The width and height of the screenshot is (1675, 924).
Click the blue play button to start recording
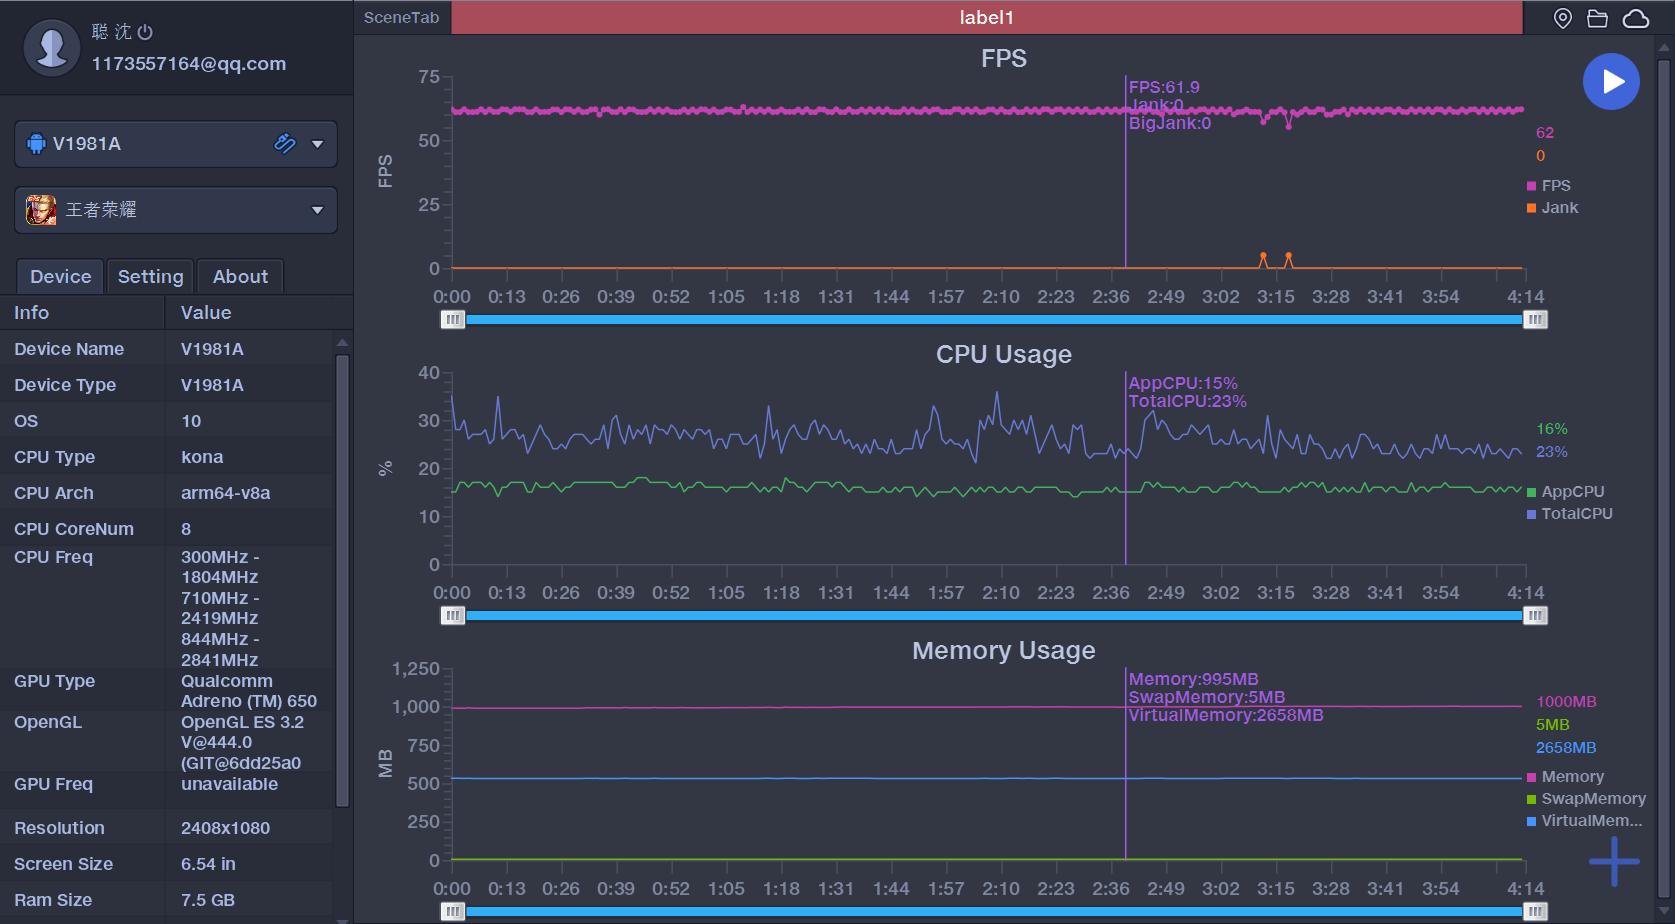pos(1611,82)
